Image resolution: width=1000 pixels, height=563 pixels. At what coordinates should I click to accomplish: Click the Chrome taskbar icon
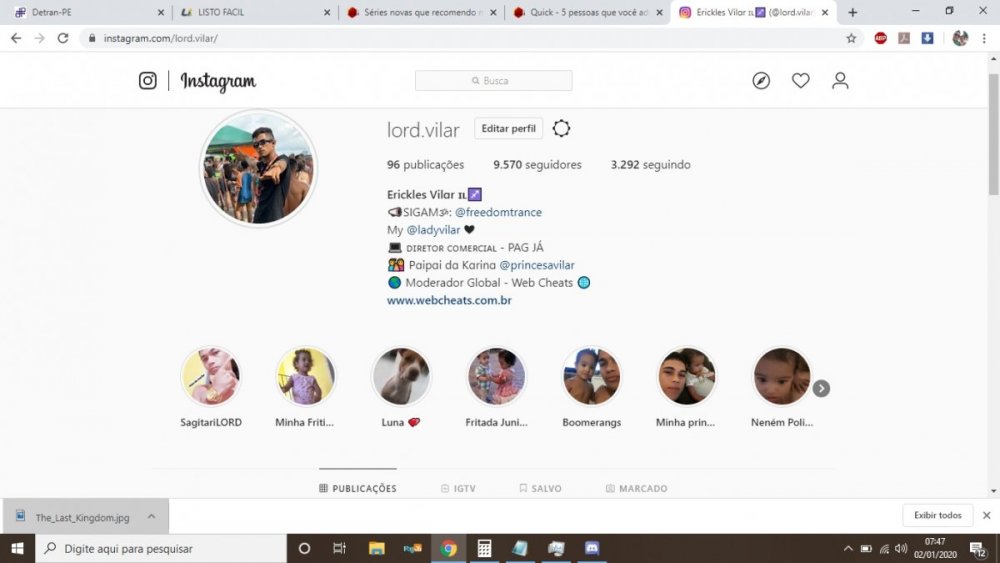(448, 548)
